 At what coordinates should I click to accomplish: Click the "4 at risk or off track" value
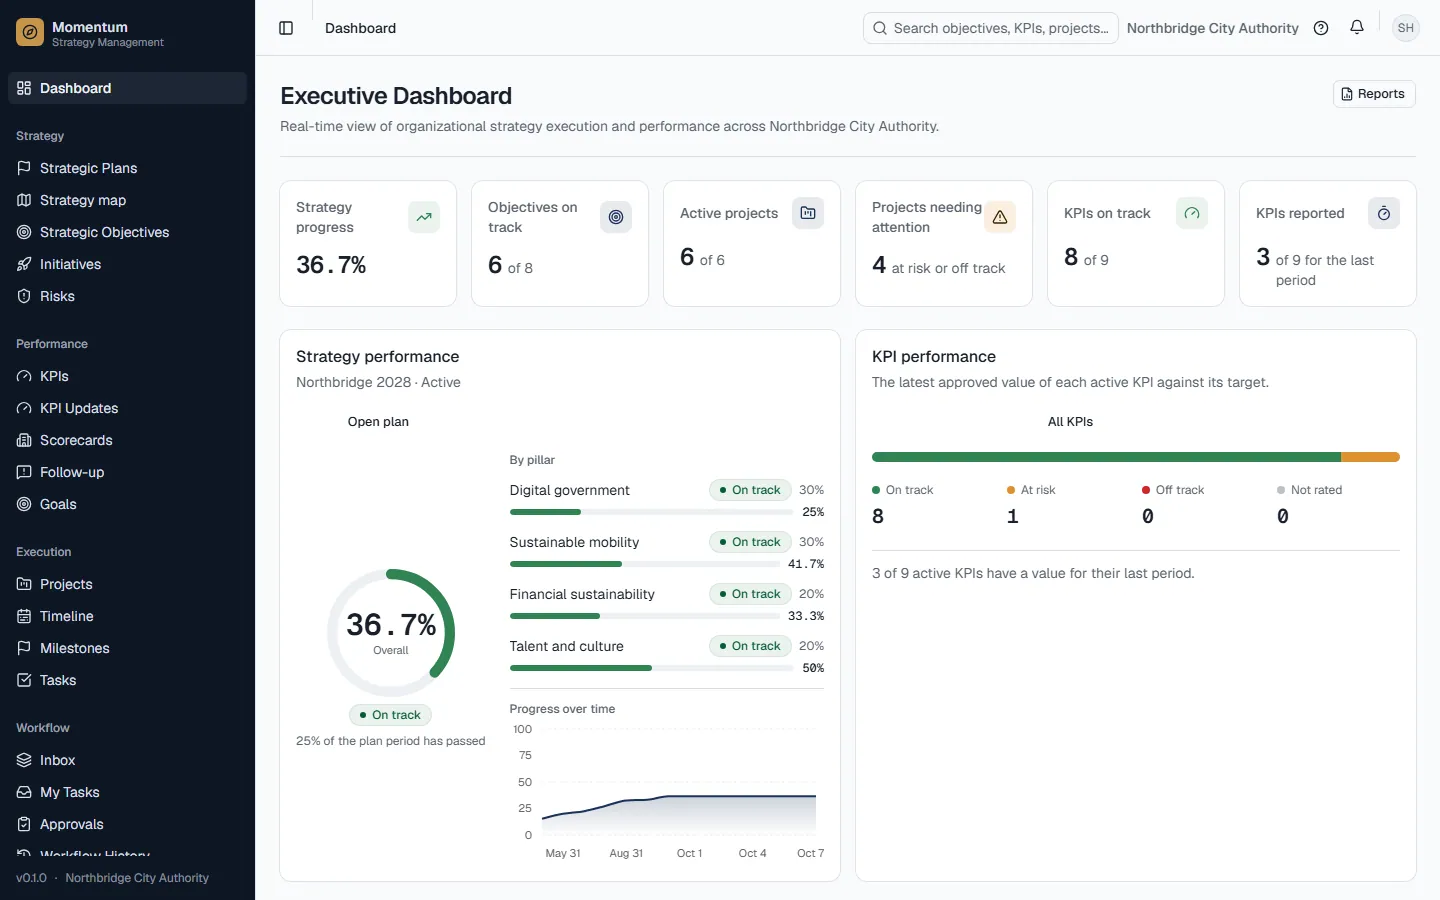pos(939,266)
